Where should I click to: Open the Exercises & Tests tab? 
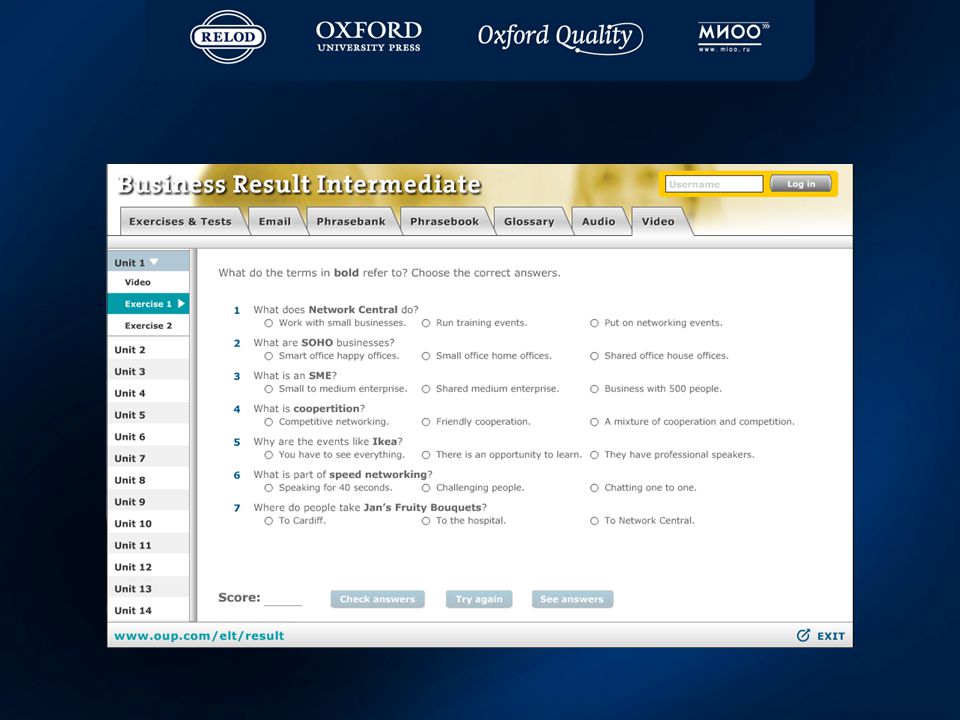pos(180,222)
